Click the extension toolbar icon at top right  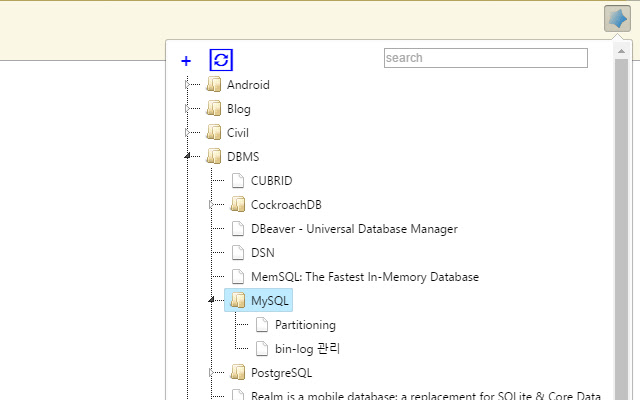pos(618,18)
